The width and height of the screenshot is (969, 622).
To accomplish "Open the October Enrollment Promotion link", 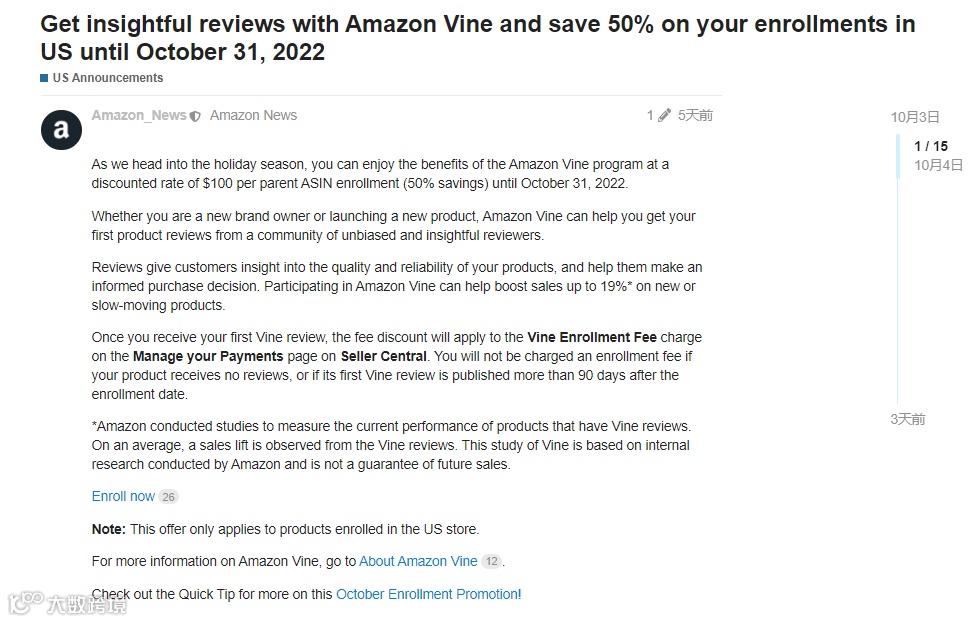I will click(427, 594).
